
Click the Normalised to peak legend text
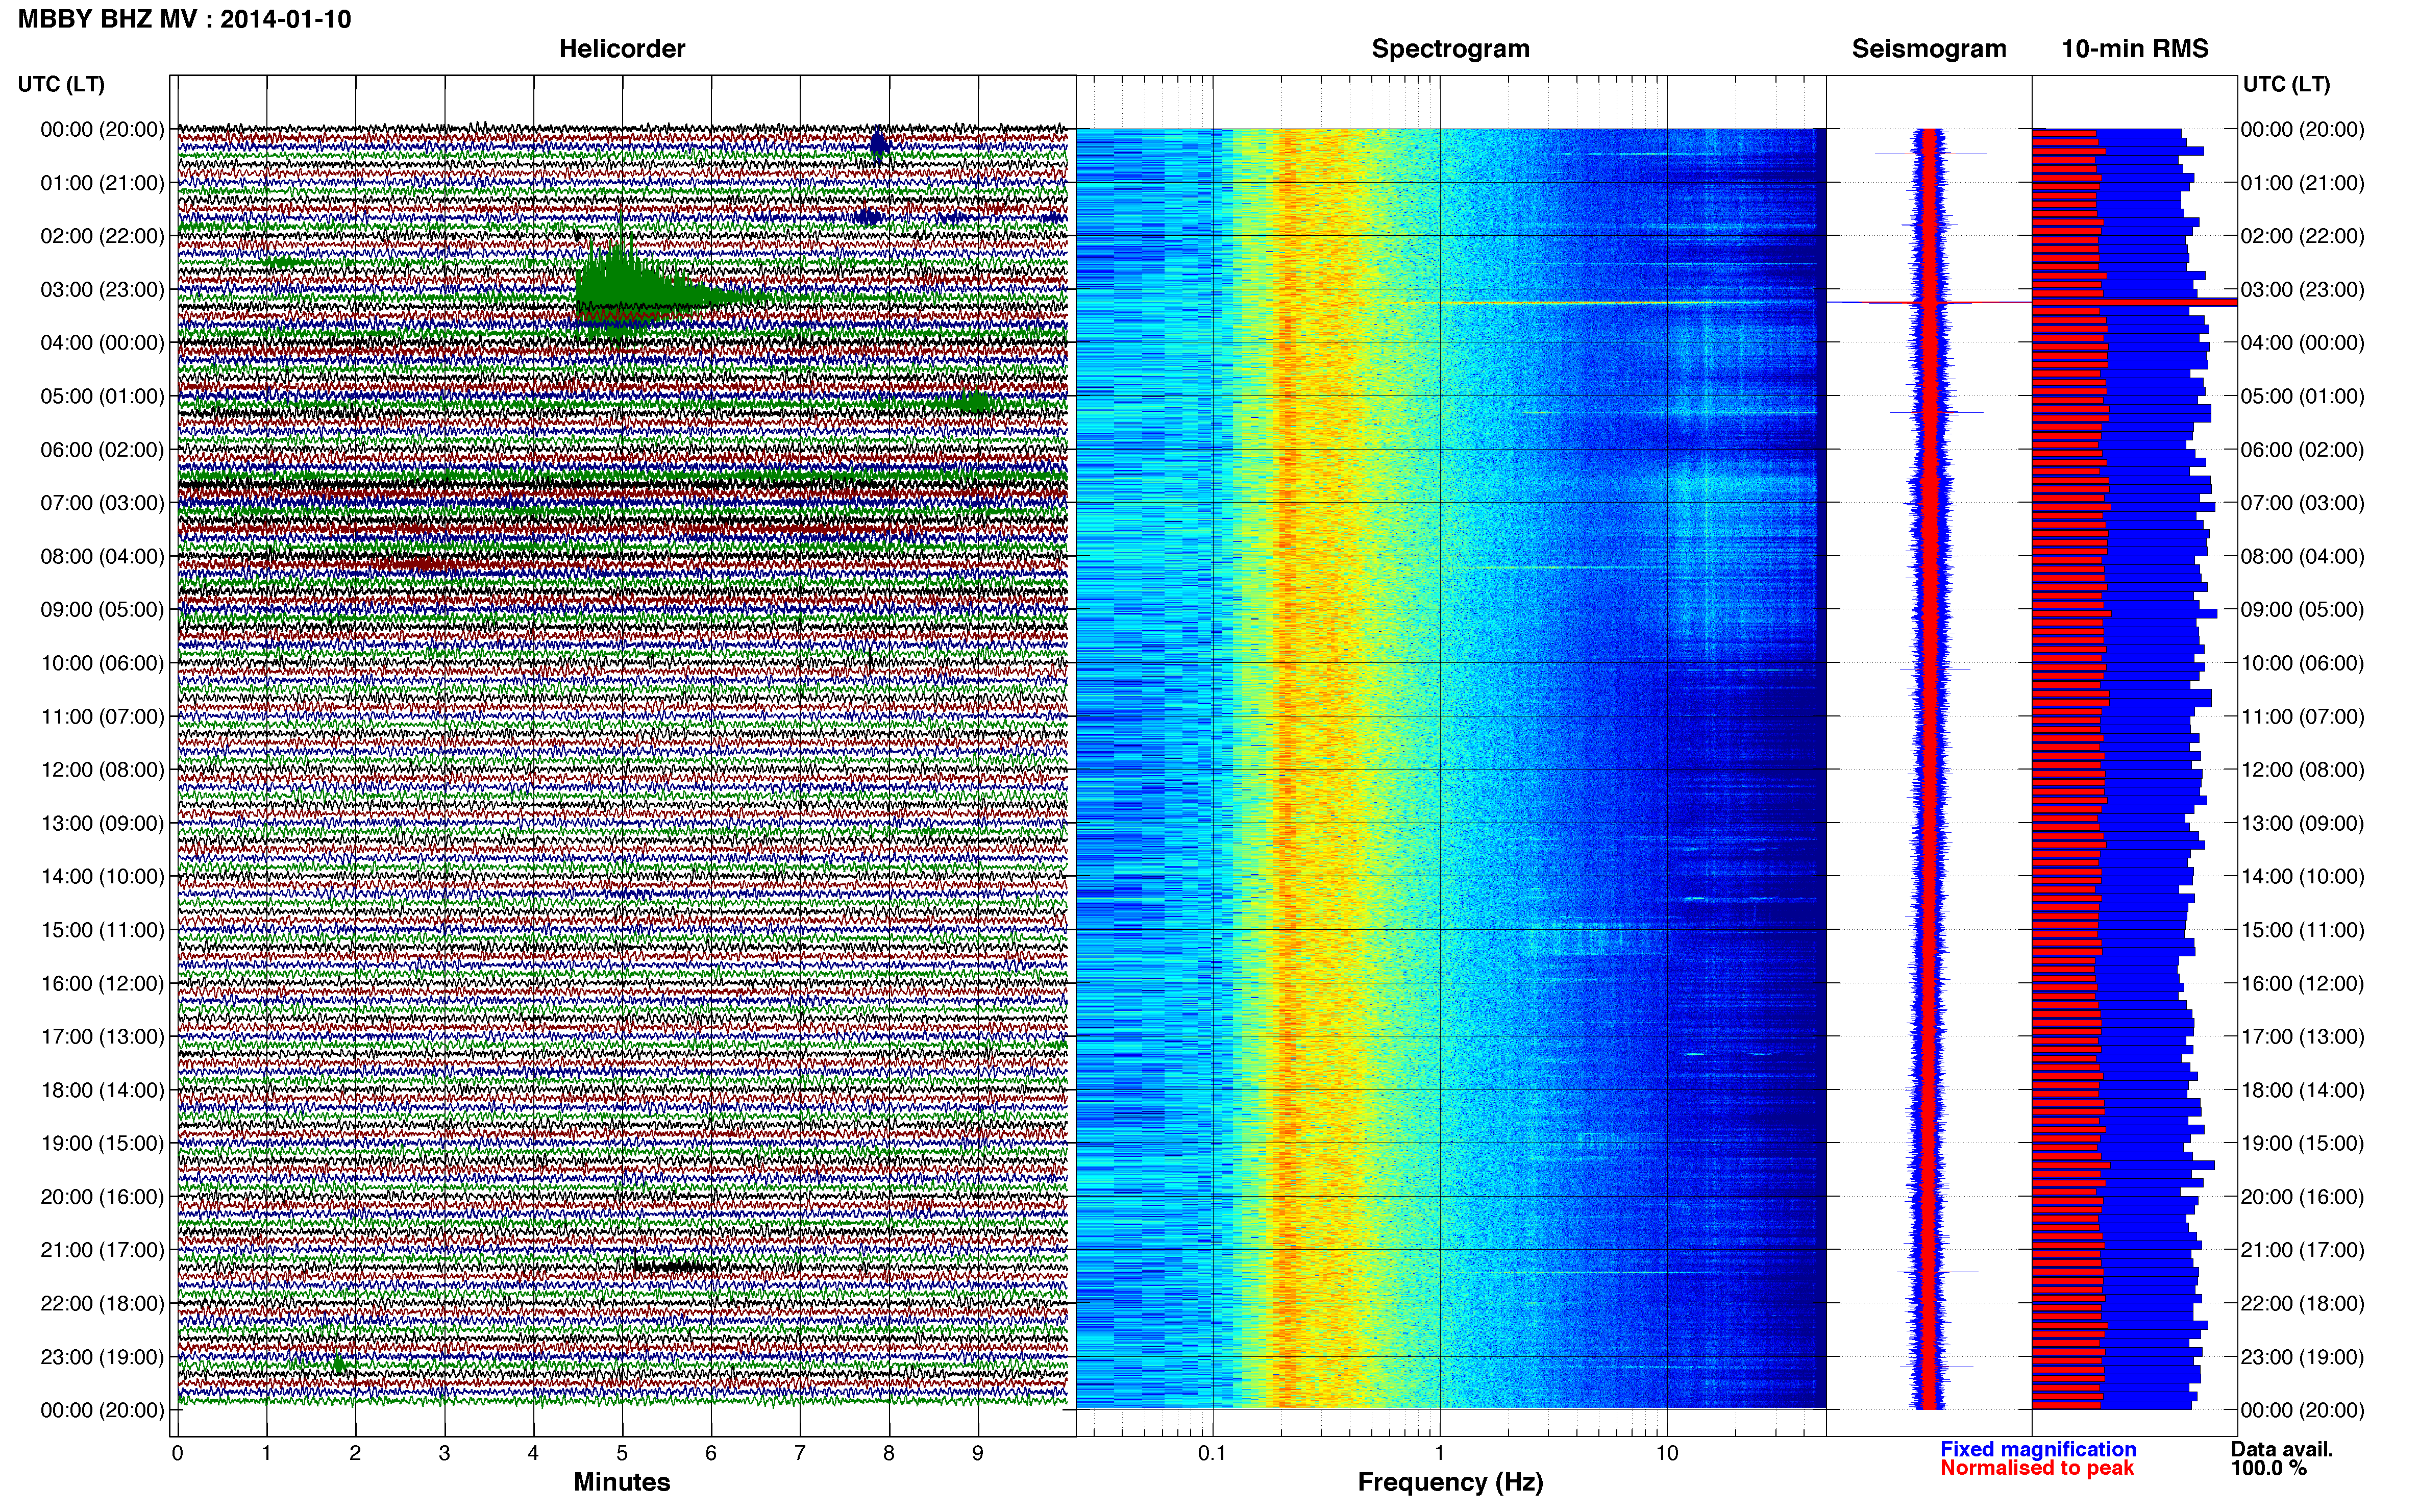tap(2037, 1468)
